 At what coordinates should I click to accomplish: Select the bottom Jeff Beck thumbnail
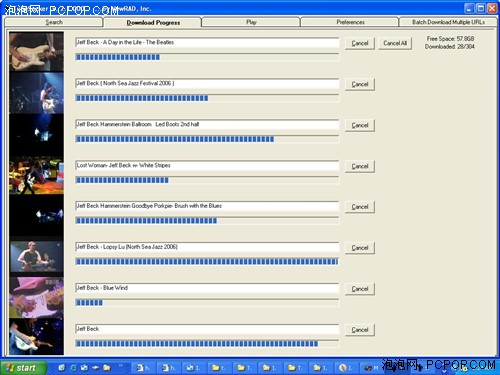point(36,337)
